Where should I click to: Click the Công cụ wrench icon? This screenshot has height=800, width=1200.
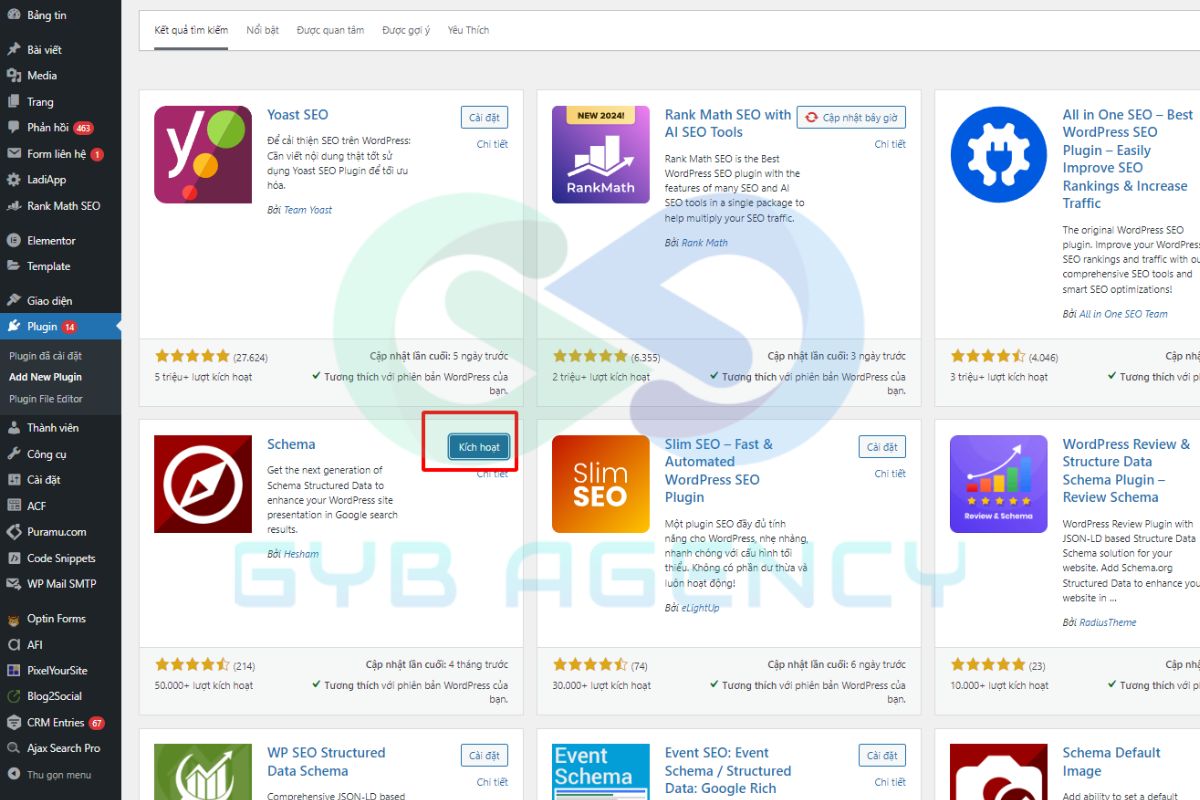point(13,453)
